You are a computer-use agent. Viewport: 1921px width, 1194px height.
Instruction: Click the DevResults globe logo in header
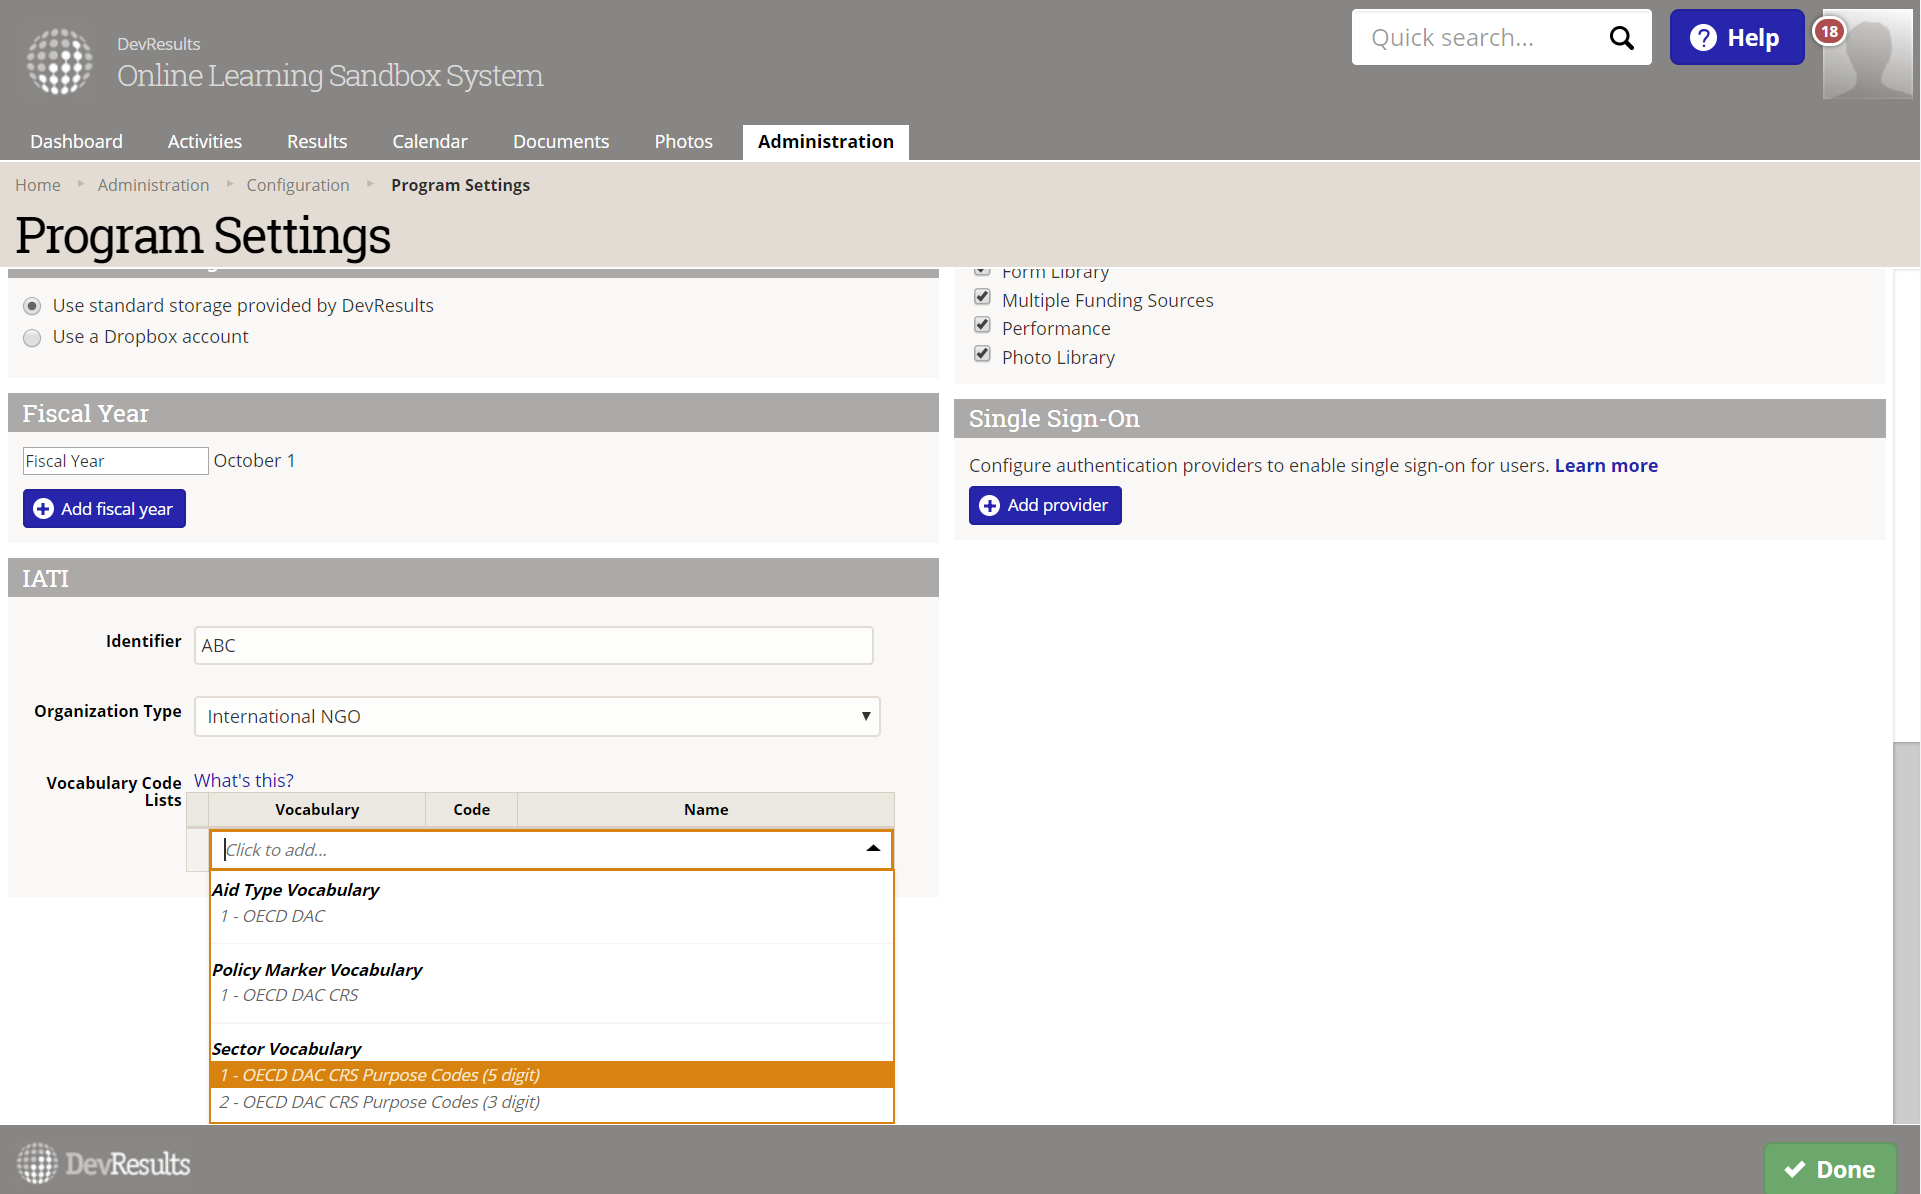59,61
